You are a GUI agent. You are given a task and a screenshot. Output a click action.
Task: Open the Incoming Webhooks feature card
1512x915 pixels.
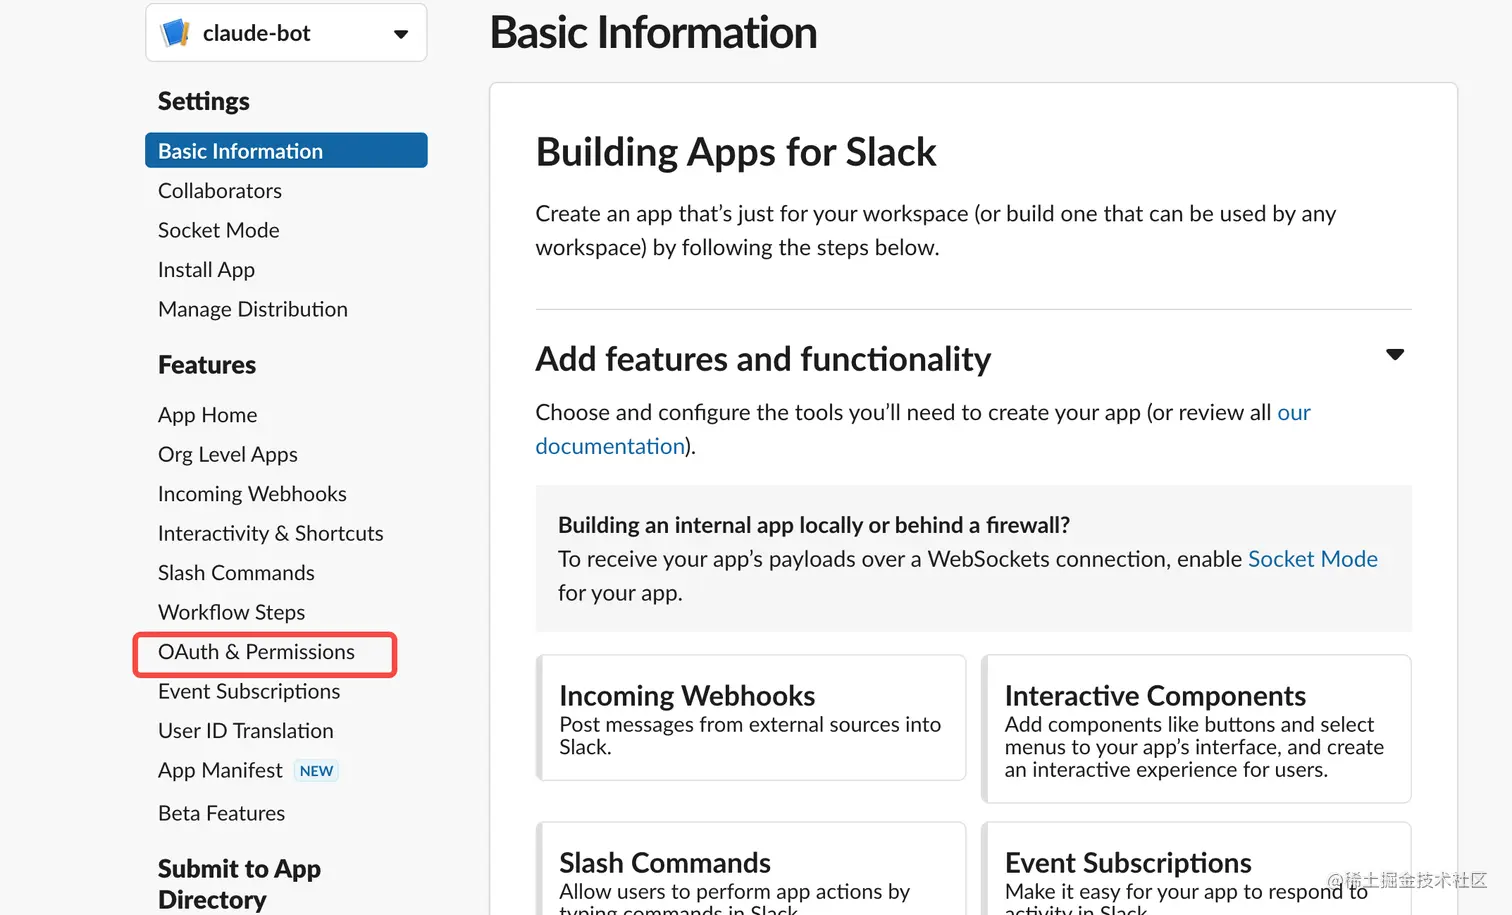[751, 718]
